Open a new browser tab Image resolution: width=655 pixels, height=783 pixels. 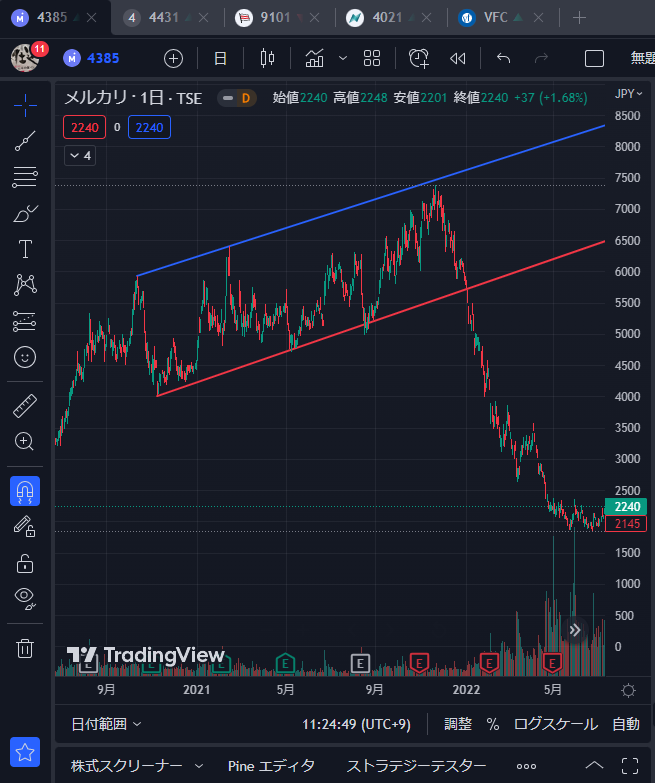(579, 18)
